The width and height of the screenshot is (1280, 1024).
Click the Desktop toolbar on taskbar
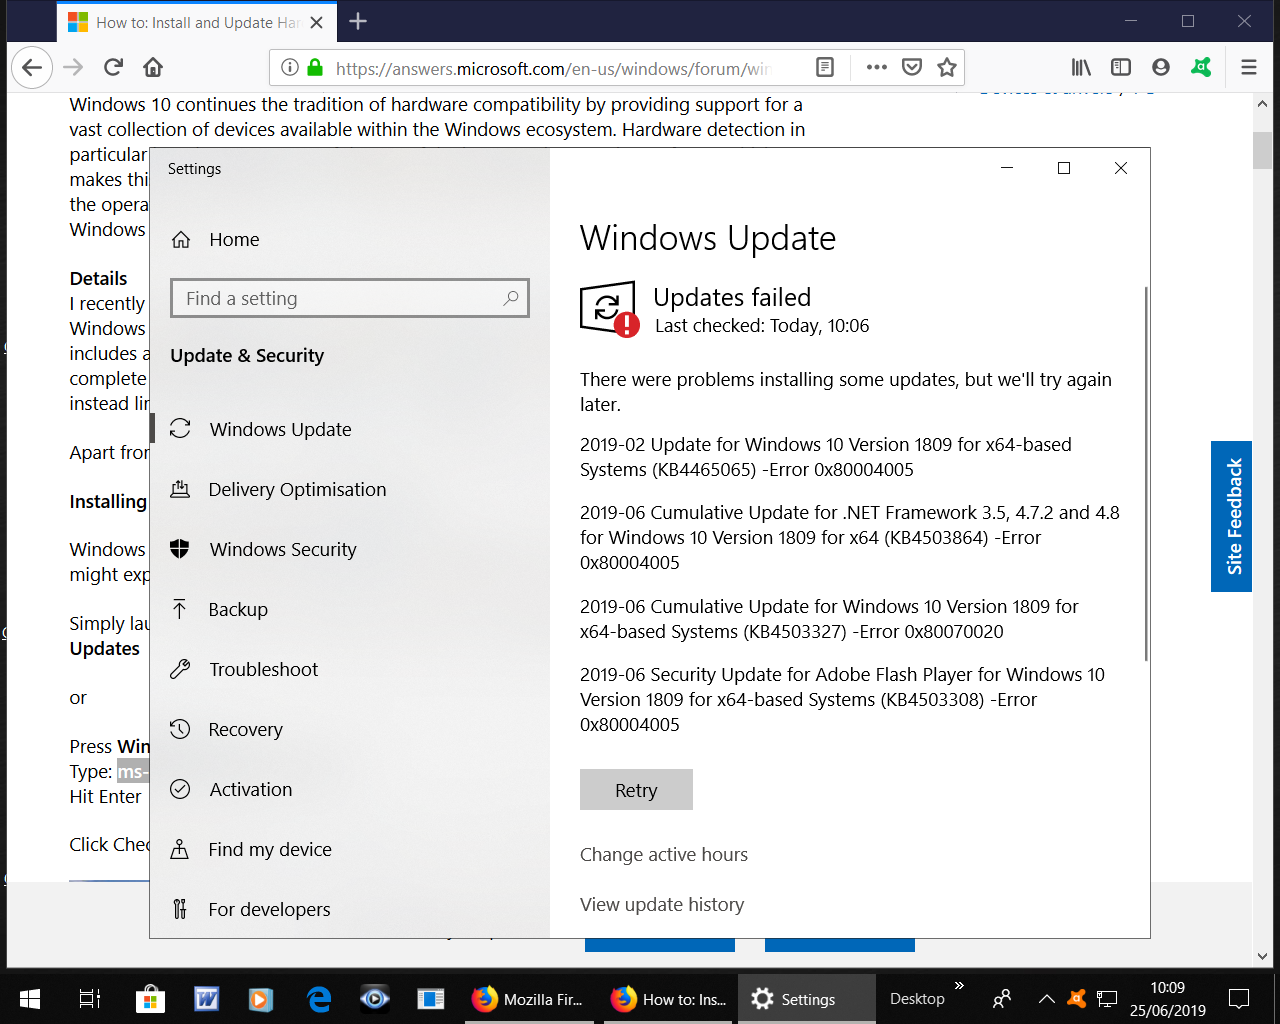click(917, 999)
